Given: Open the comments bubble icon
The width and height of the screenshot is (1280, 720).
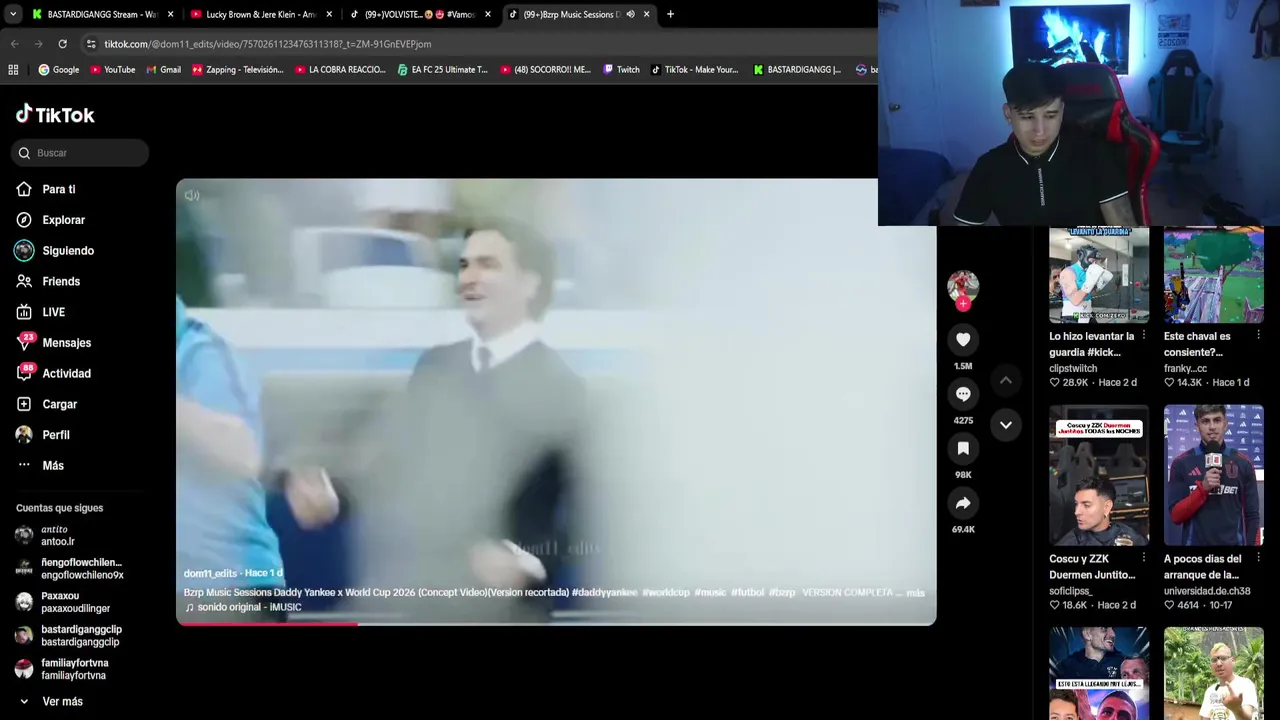Looking at the screenshot, I should [x=963, y=394].
